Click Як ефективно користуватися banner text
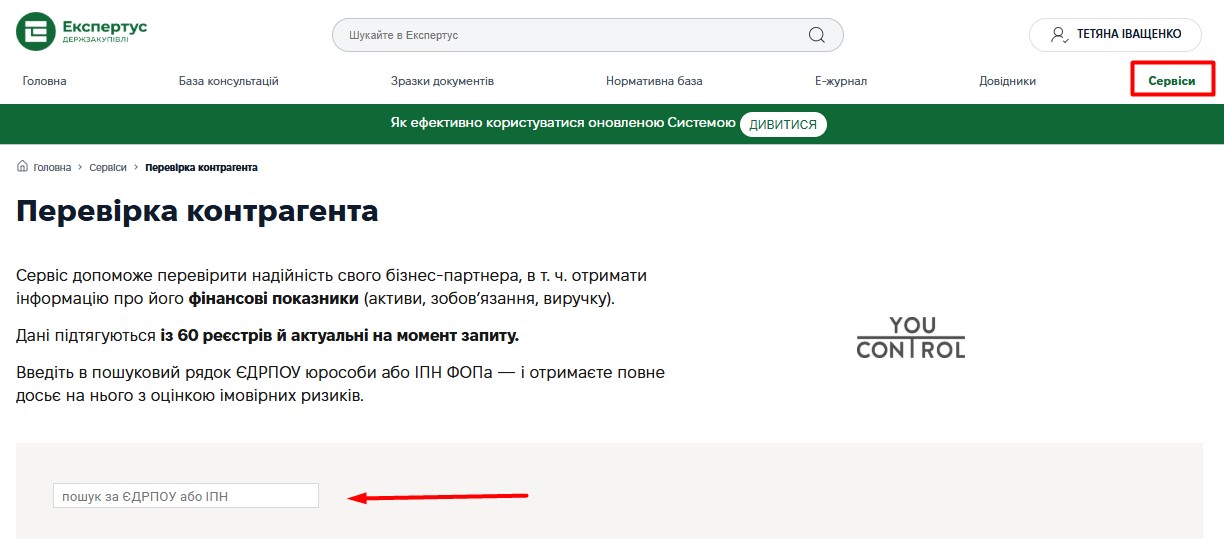 pos(563,124)
